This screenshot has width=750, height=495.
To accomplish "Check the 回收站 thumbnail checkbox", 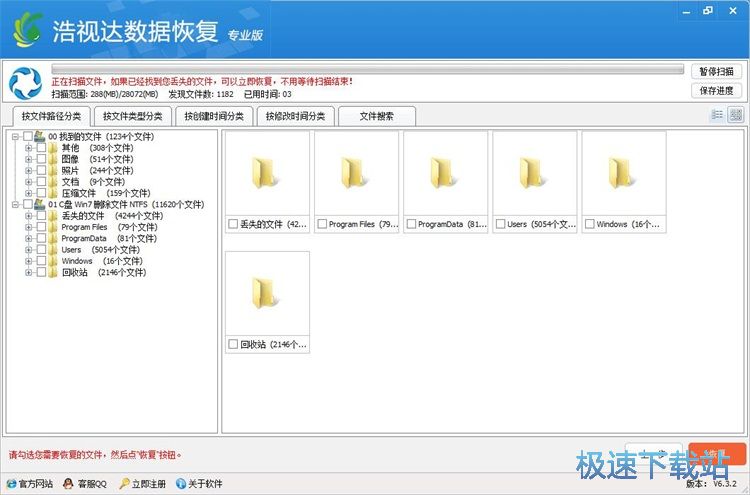I will [233, 344].
